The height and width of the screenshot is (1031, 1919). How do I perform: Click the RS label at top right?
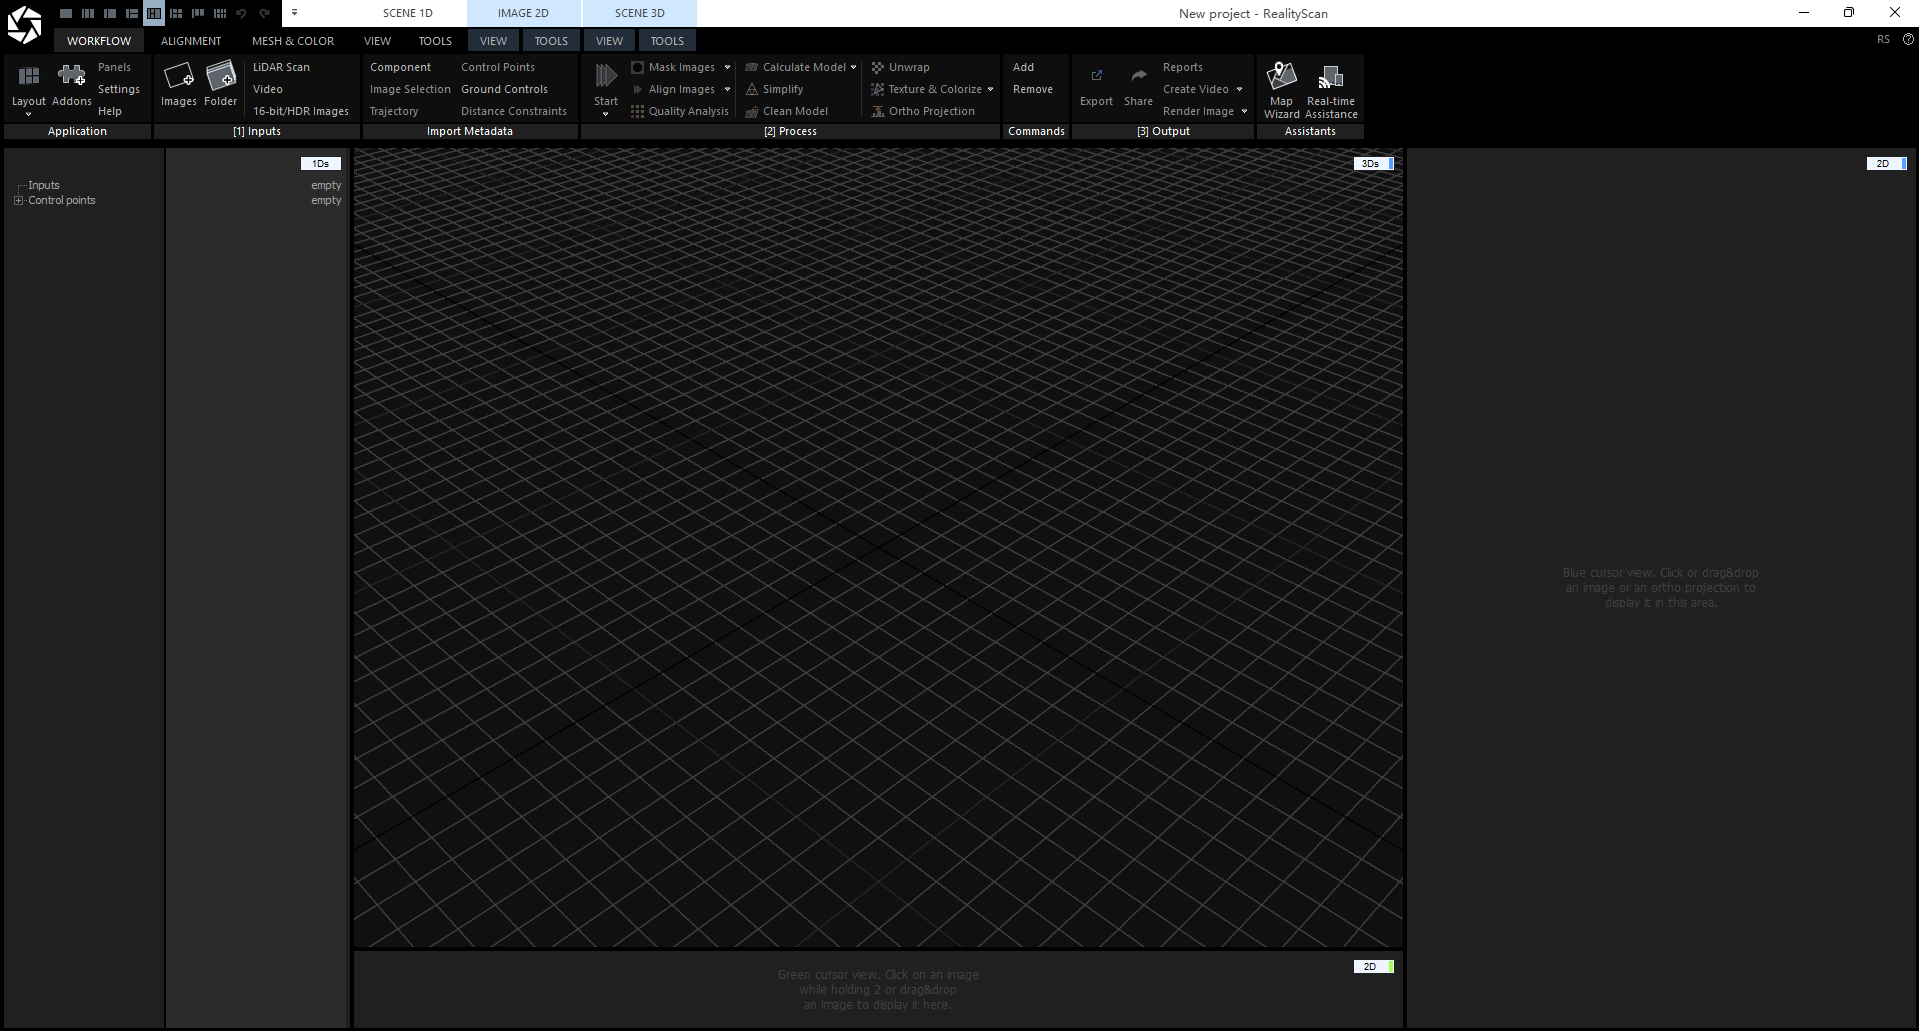pos(1883,40)
